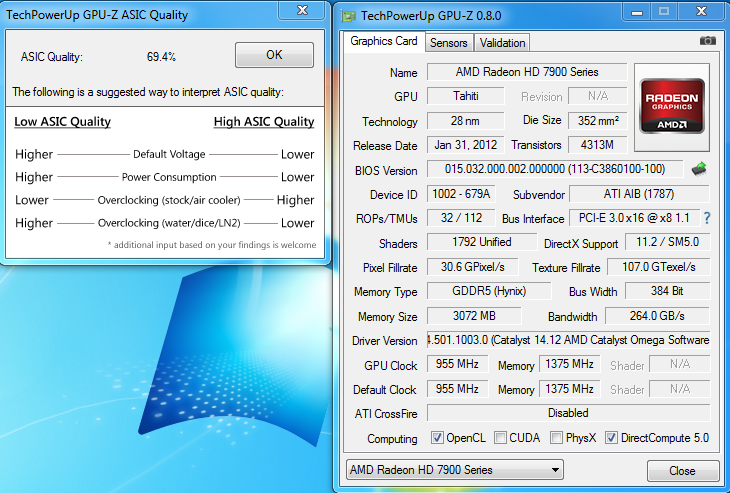730x493 pixels.
Task: Click the Driver Version field
Action: click(x=568, y=340)
